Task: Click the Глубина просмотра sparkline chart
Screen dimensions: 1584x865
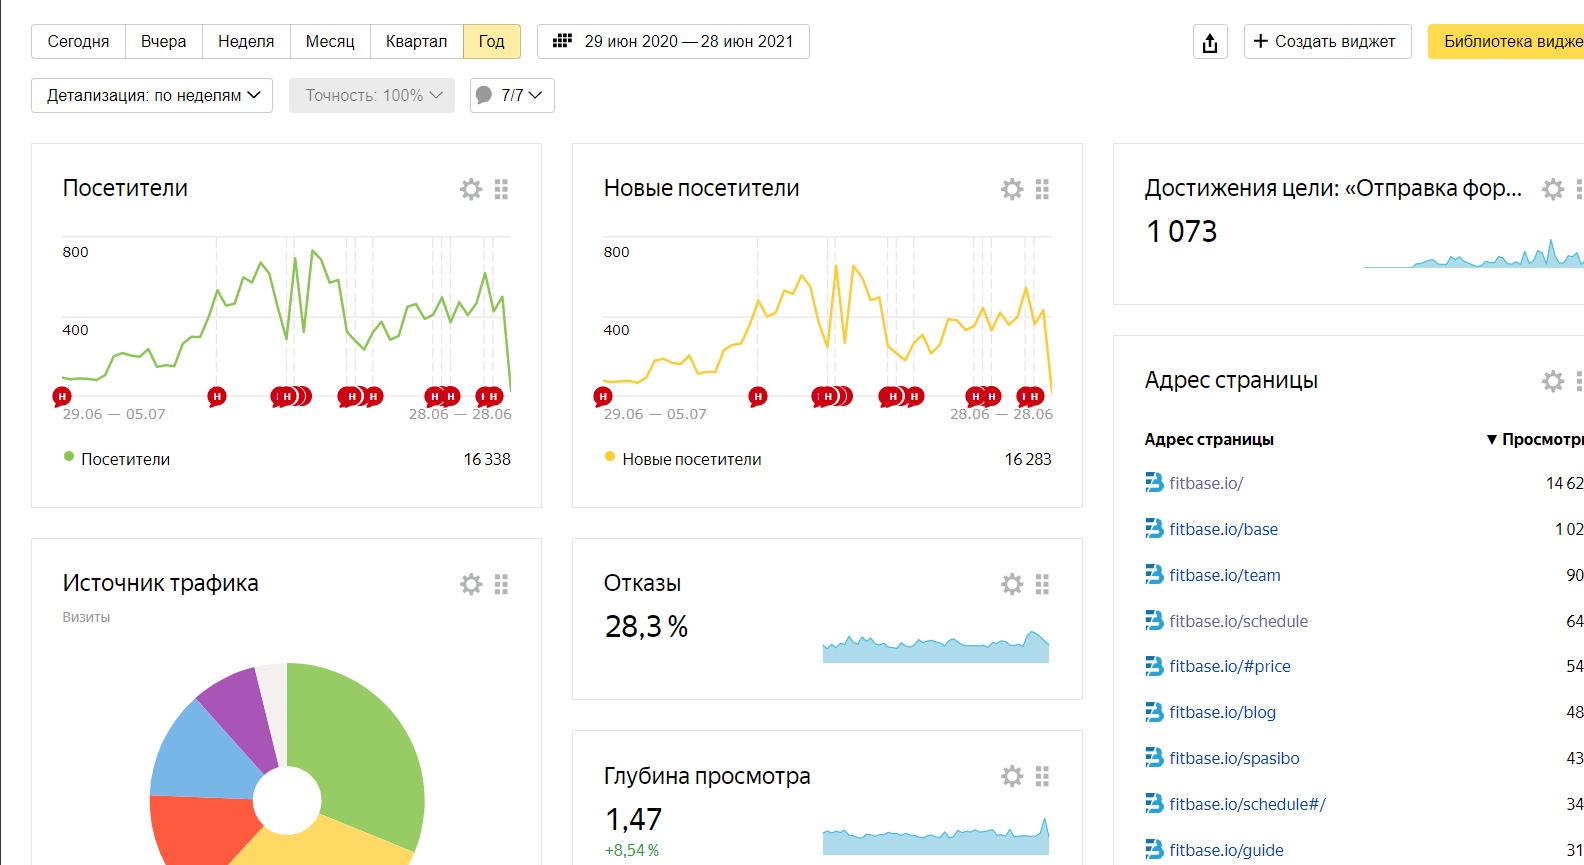Action: [936, 836]
